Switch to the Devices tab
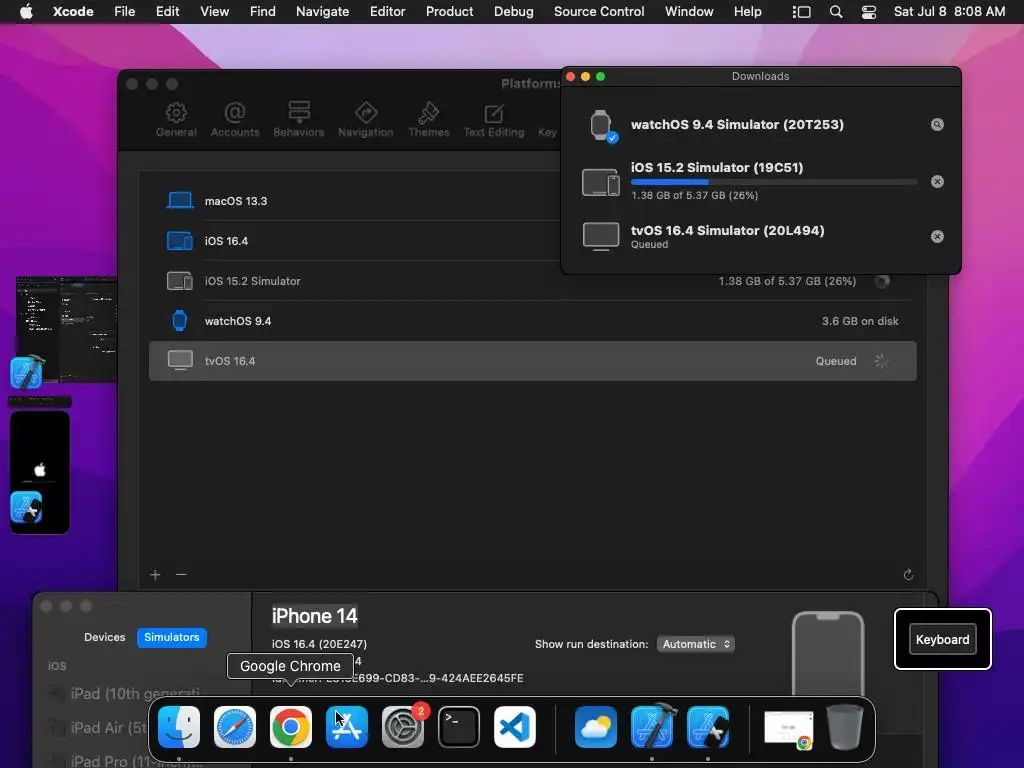The image size is (1024, 768). (x=104, y=637)
